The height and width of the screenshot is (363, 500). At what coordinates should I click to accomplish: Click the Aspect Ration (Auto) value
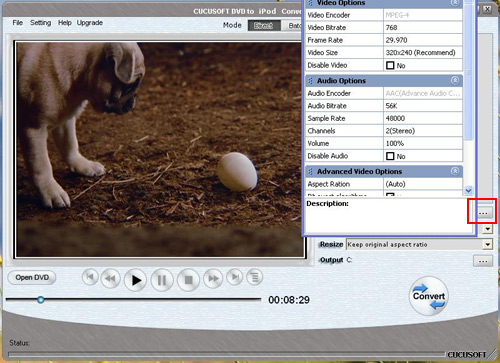tap(423, 184)
